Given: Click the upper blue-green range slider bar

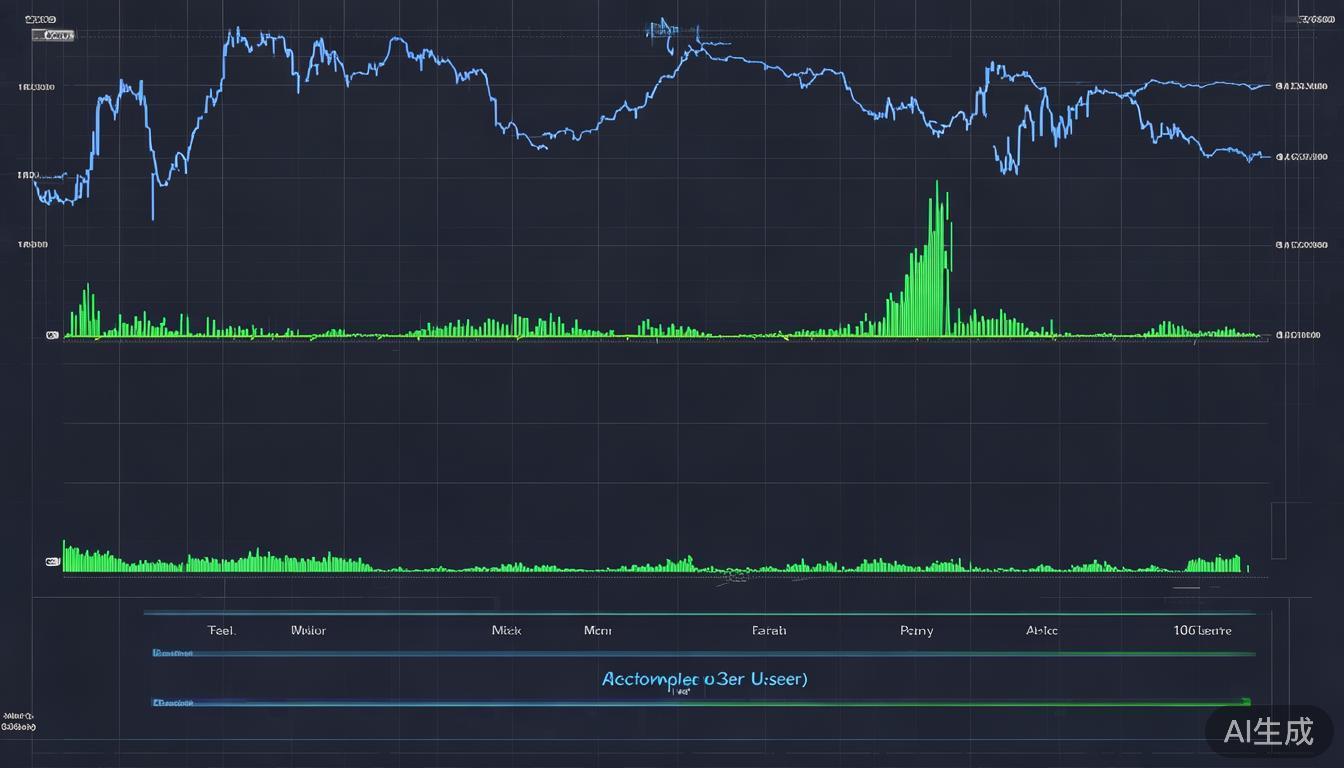Looking at the screenshot, I should coord(700,654).
